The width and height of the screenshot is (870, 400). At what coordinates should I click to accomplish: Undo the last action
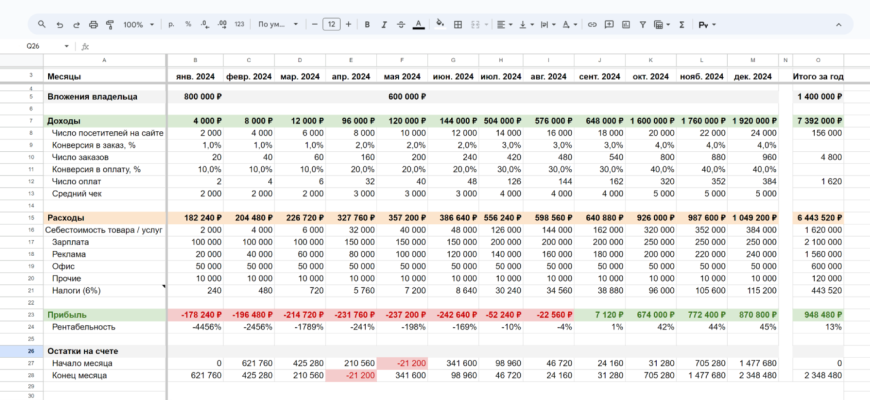tap(60, 24)
